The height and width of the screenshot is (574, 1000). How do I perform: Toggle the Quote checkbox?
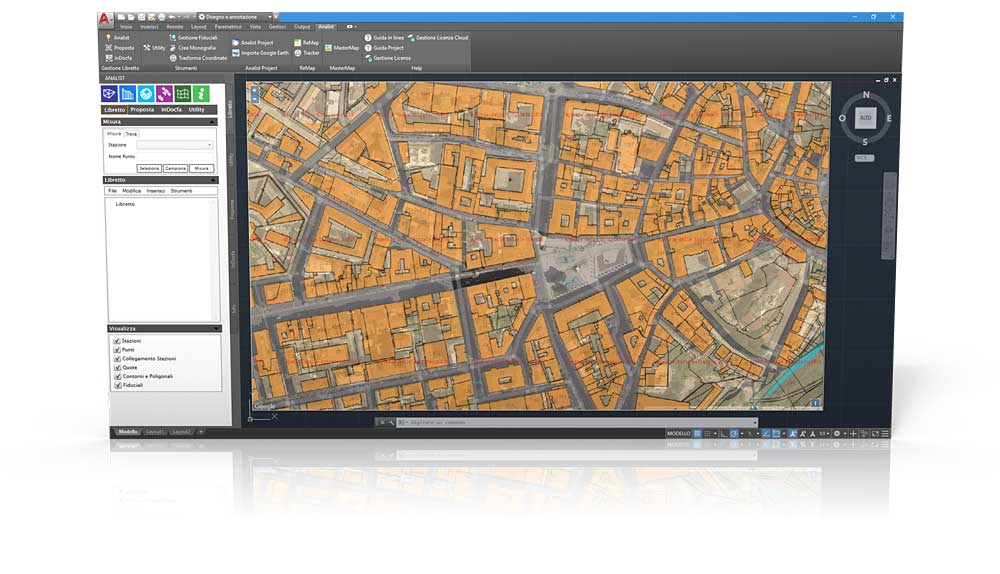pyautogui.click(x=117, y=368)
